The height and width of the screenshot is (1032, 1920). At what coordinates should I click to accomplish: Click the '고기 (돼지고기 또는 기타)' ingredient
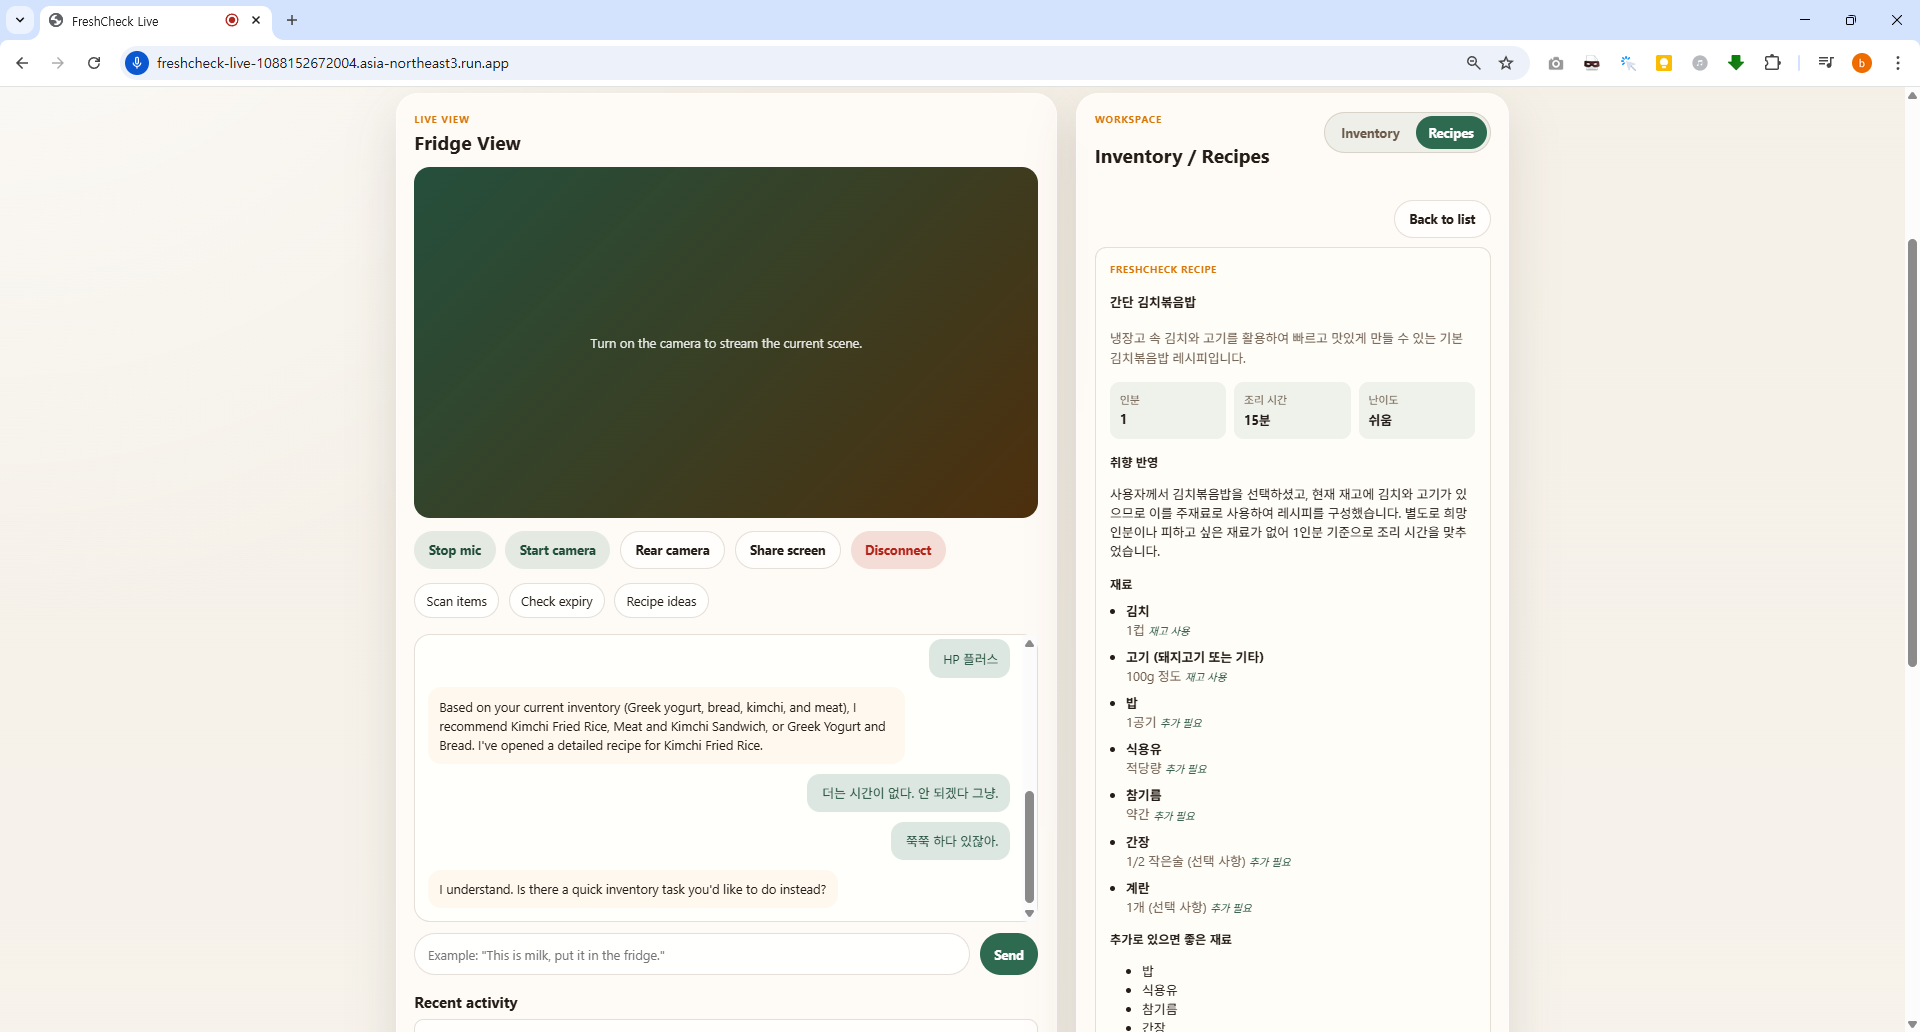click(x=1195, y=657)
